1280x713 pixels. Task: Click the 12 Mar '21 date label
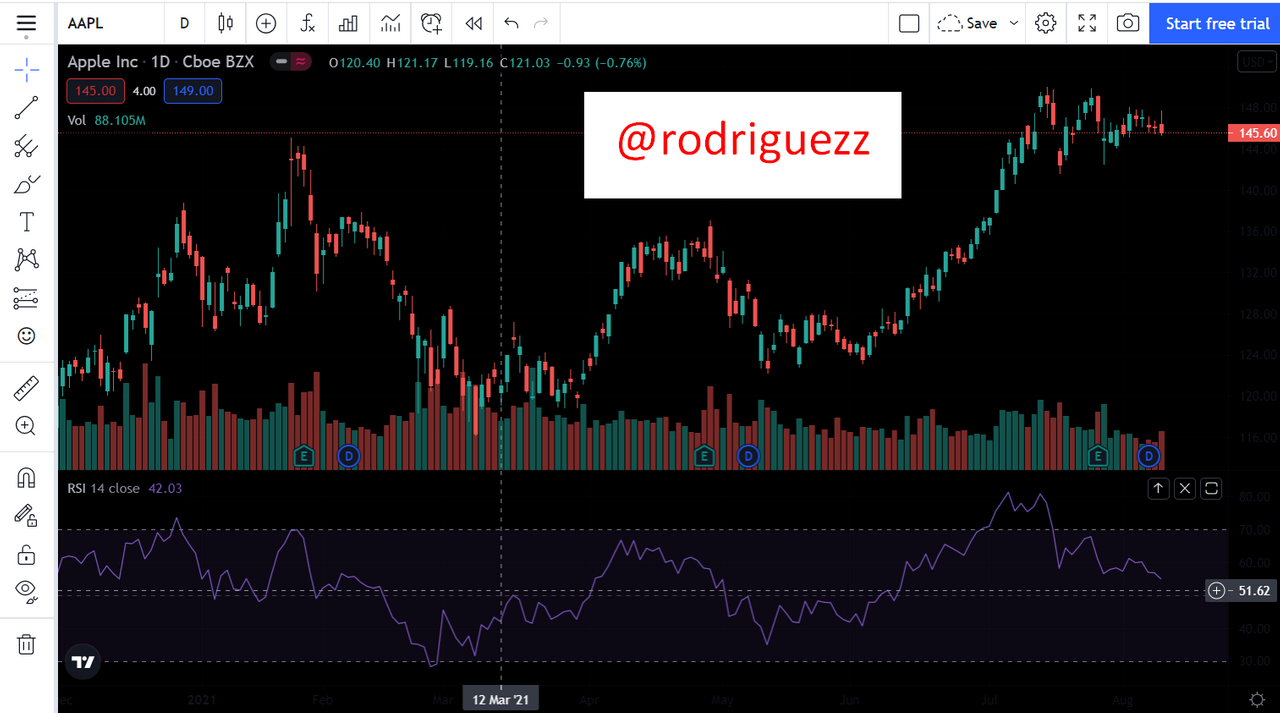pyautogui.click(x=500, y=699)
